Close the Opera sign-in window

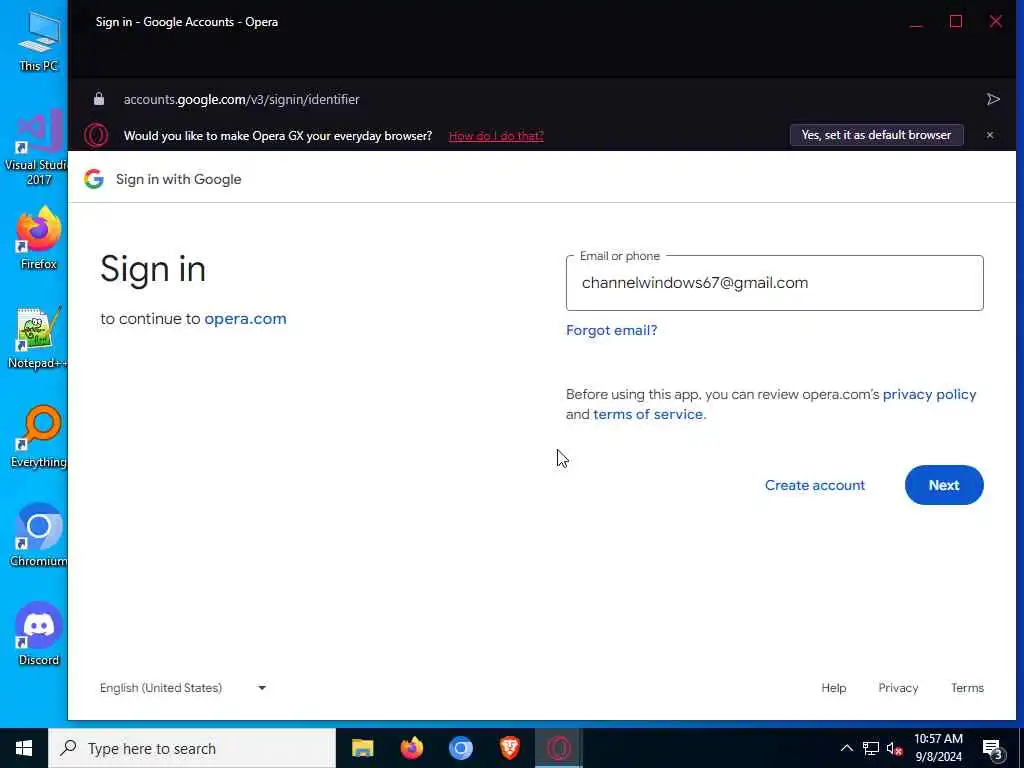pyautogui.click(x=996, y=22)
